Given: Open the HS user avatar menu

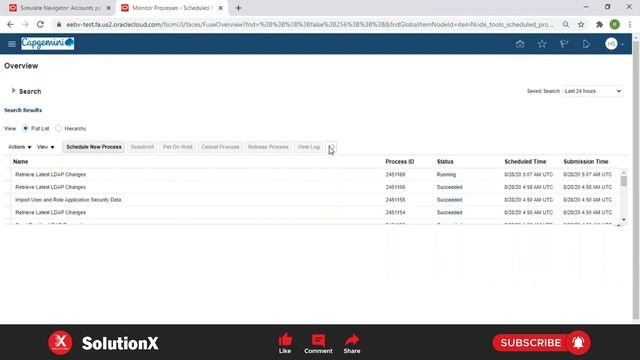Looking at the screenshot, I should [x=611, y=44].
